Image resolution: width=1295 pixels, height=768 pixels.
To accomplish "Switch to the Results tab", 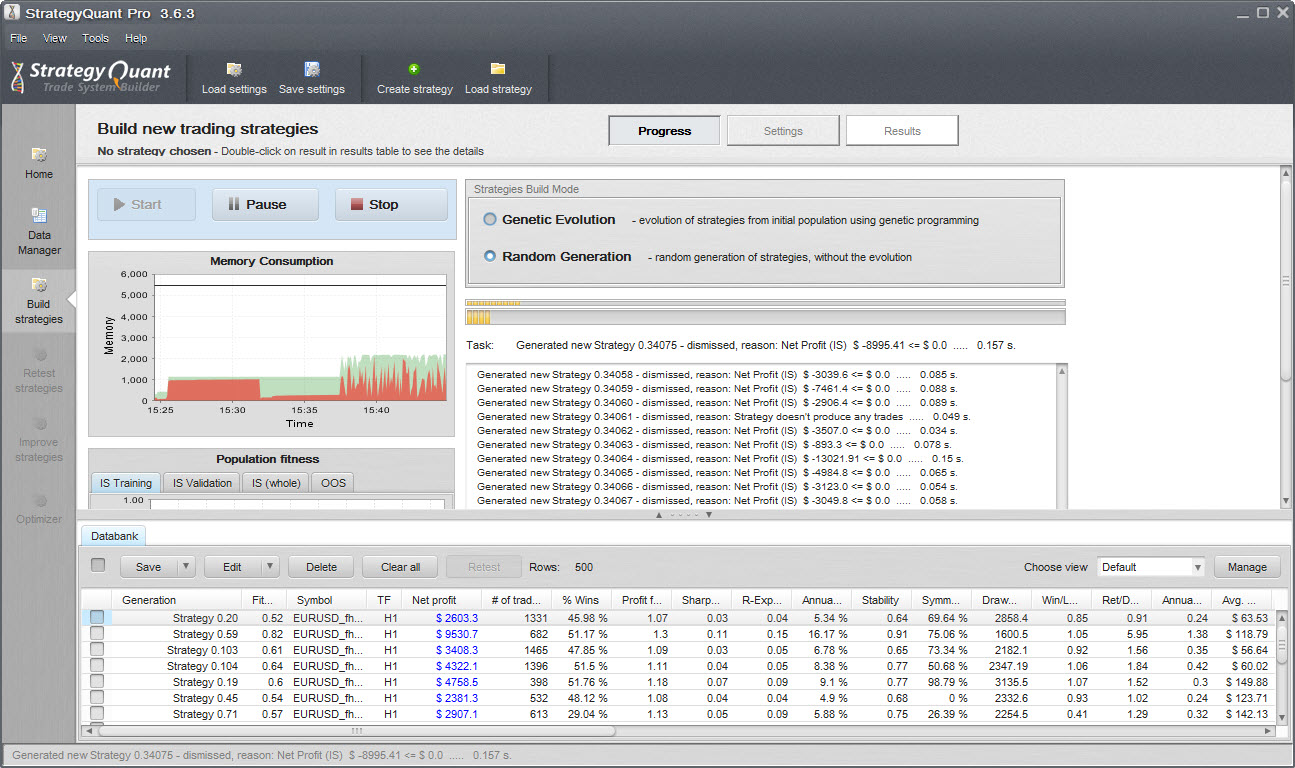I will [x=902, y=131].
